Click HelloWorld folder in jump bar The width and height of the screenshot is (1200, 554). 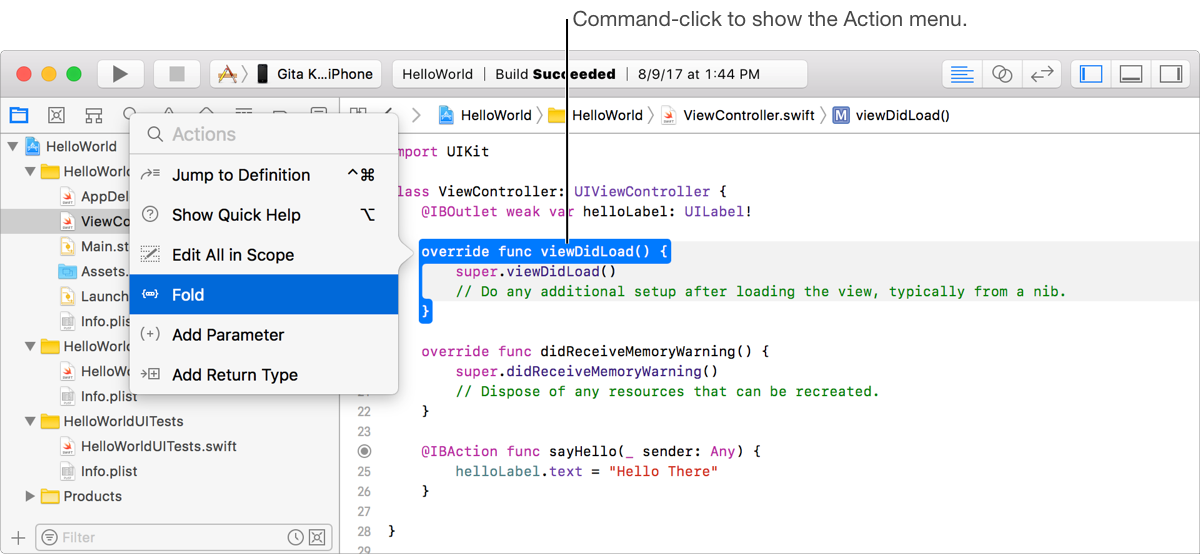pyautogui.click(x=596, y=115)
